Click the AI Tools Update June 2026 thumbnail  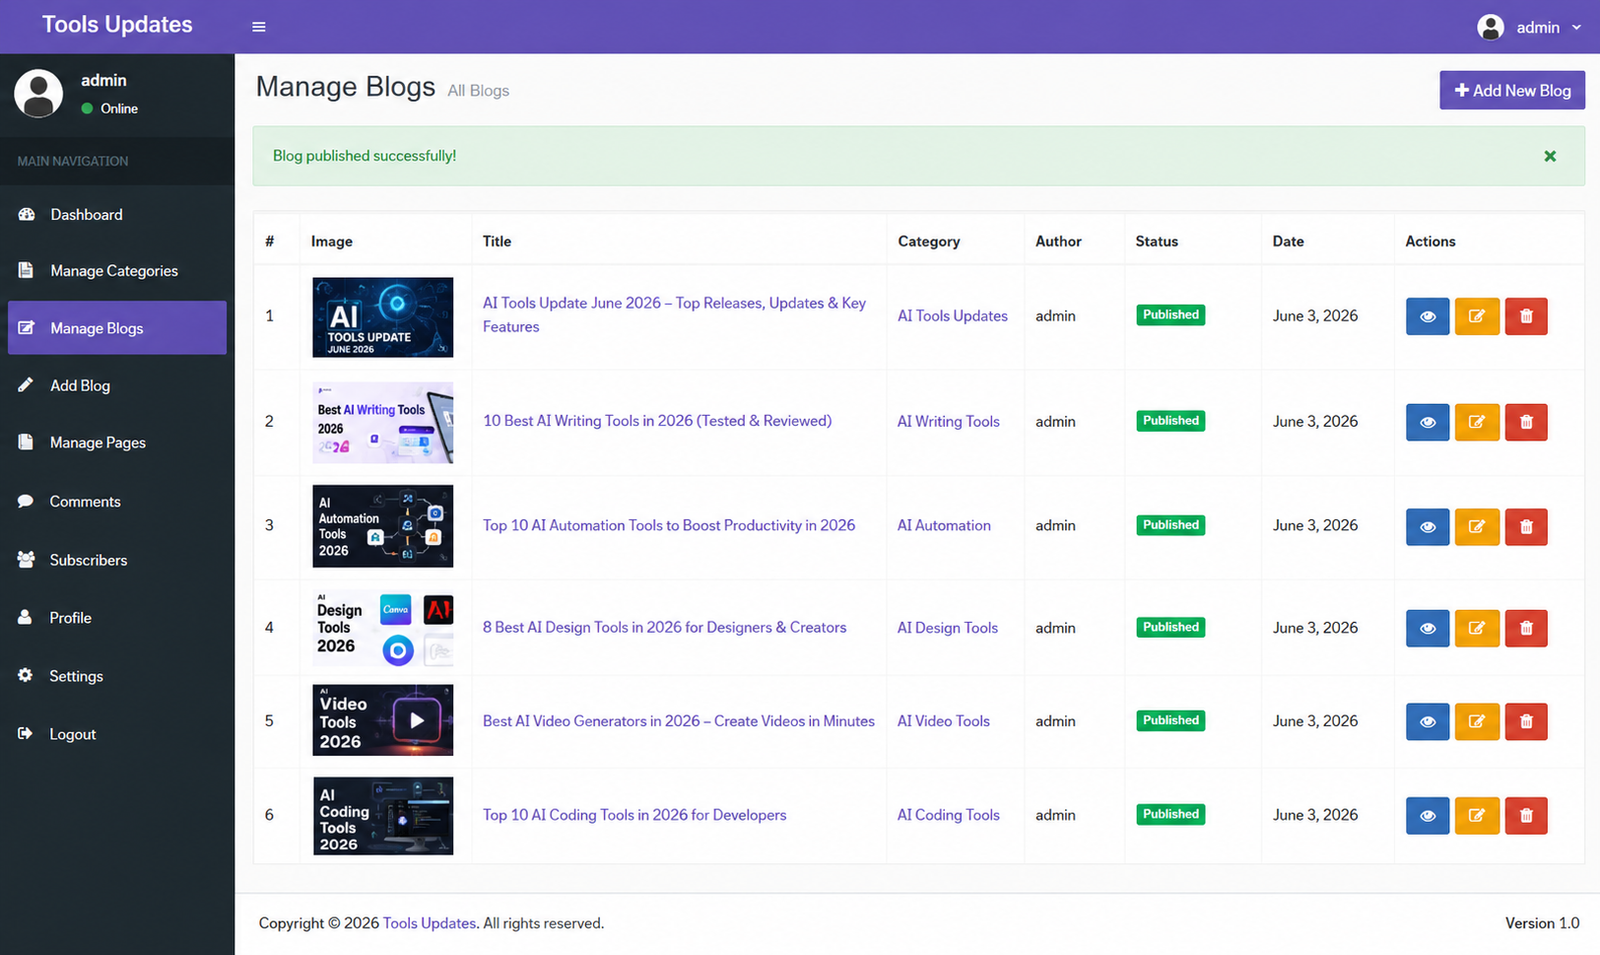tap(383, 317)
